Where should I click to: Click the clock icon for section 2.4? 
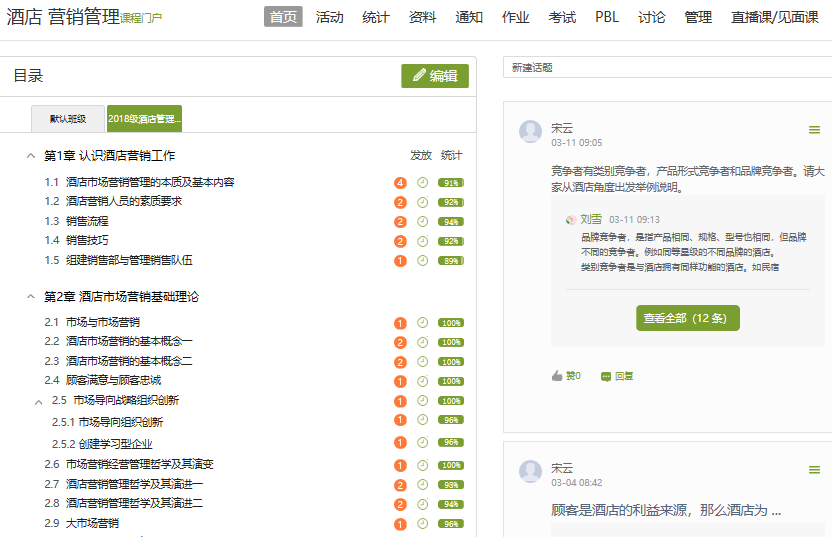[422, 381]
